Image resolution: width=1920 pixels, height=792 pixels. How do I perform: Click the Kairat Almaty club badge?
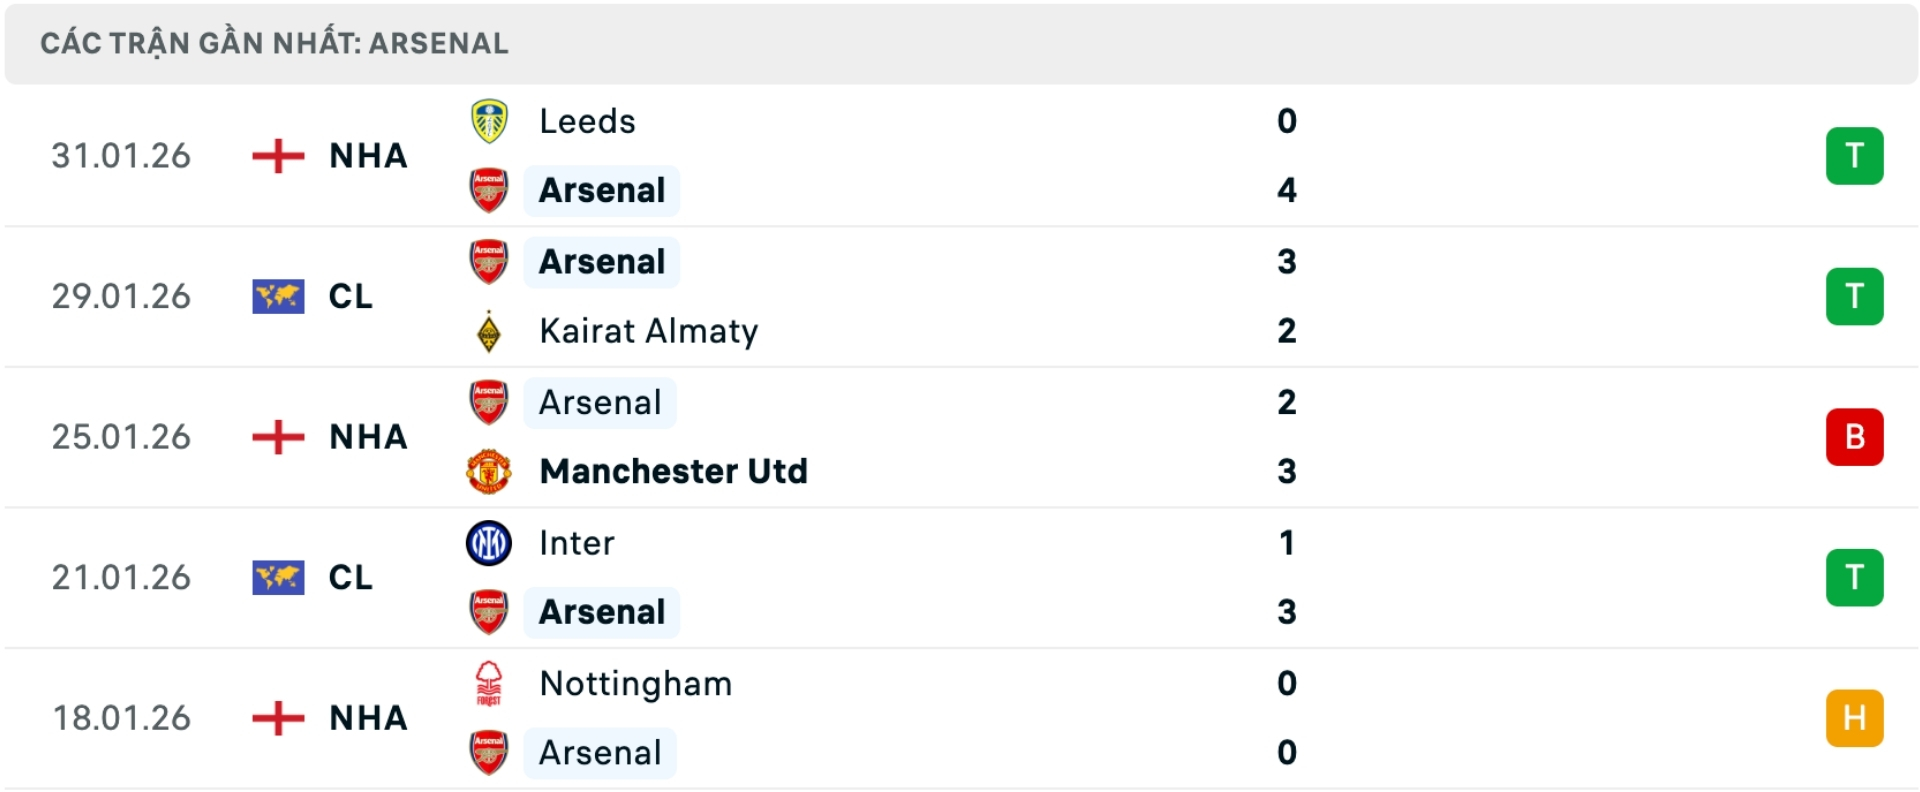click(x=489, y=331)
